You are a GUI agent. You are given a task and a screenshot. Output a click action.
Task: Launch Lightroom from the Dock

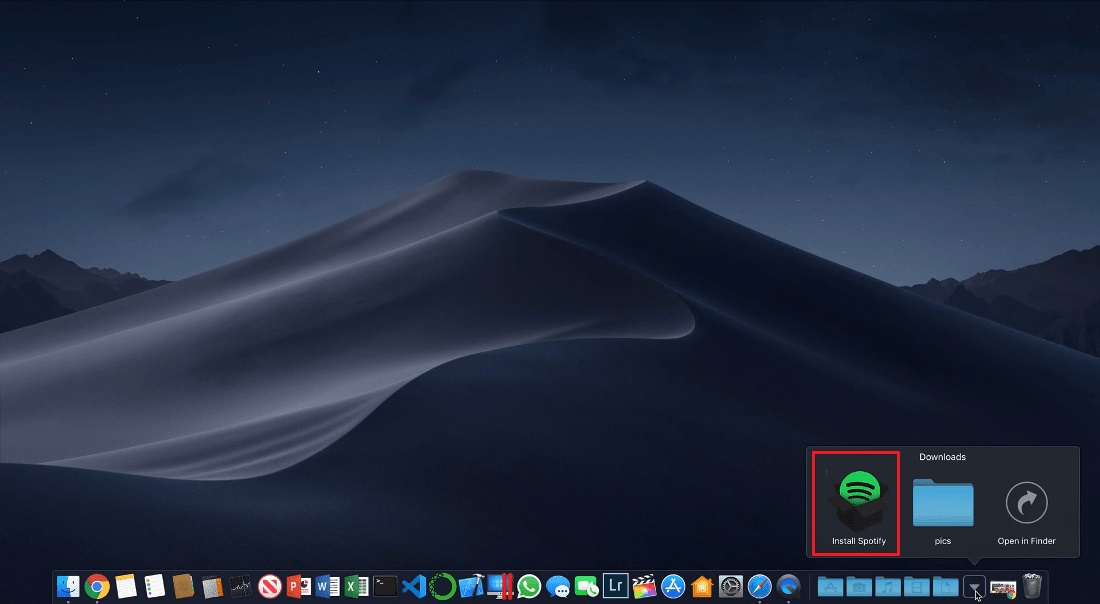pos(616,586)
